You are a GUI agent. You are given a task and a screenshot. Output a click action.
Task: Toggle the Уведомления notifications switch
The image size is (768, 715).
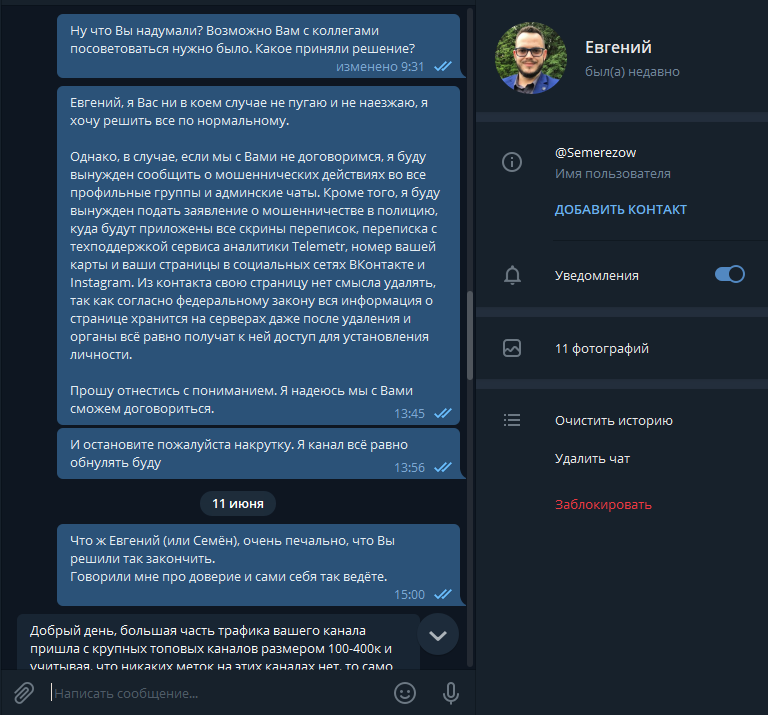click(x=729, y=274)
